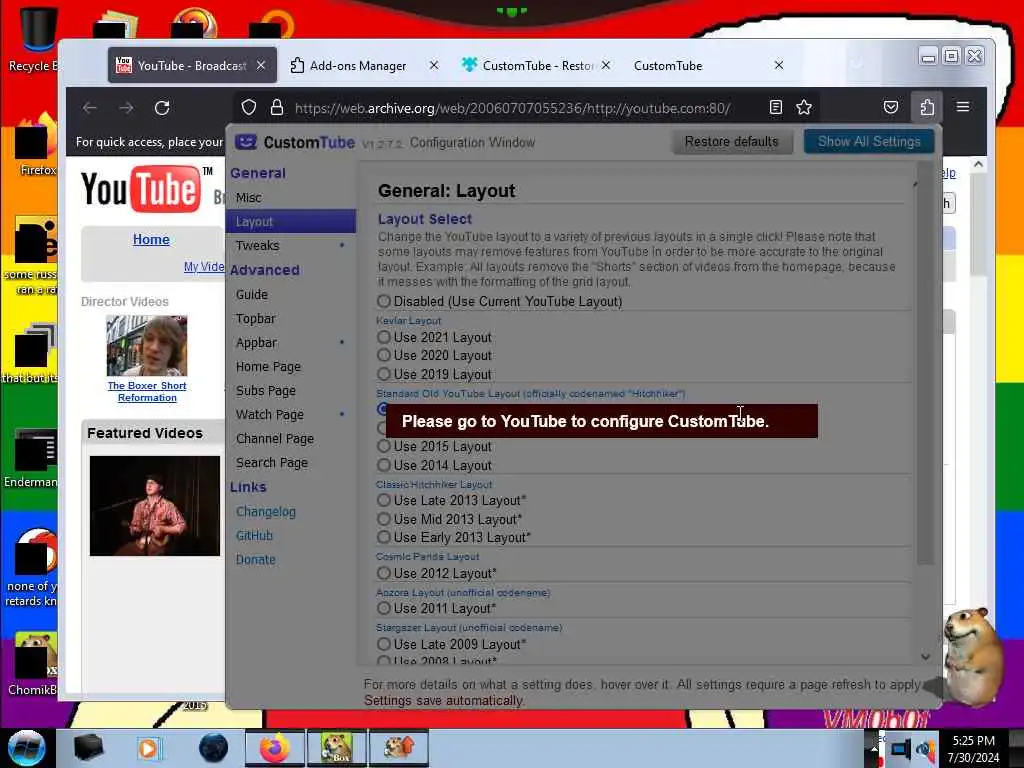Viewport: 1024px width, 768px height.
Task: Click the network icon in system tray
Action: (901, 748)
